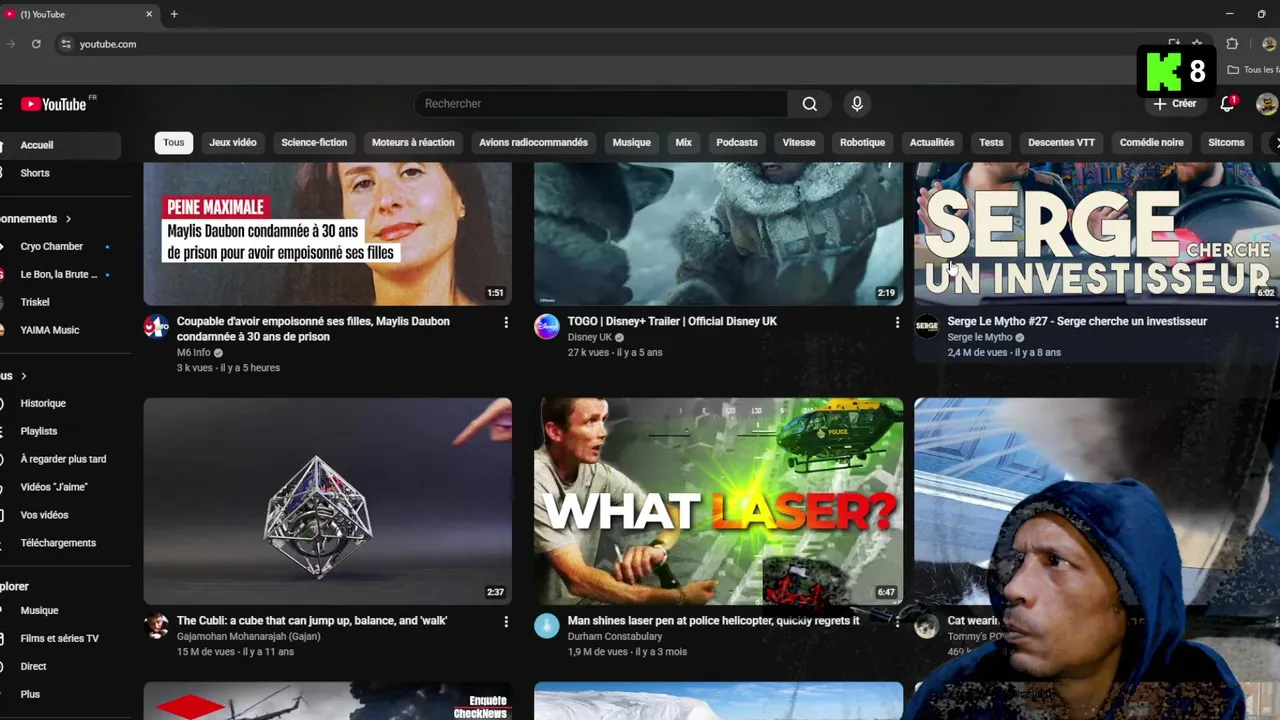Expand the Vous section chevron
Image resolution: width=1280 pixels, height=720 pixels.
[x=23, y=376]
